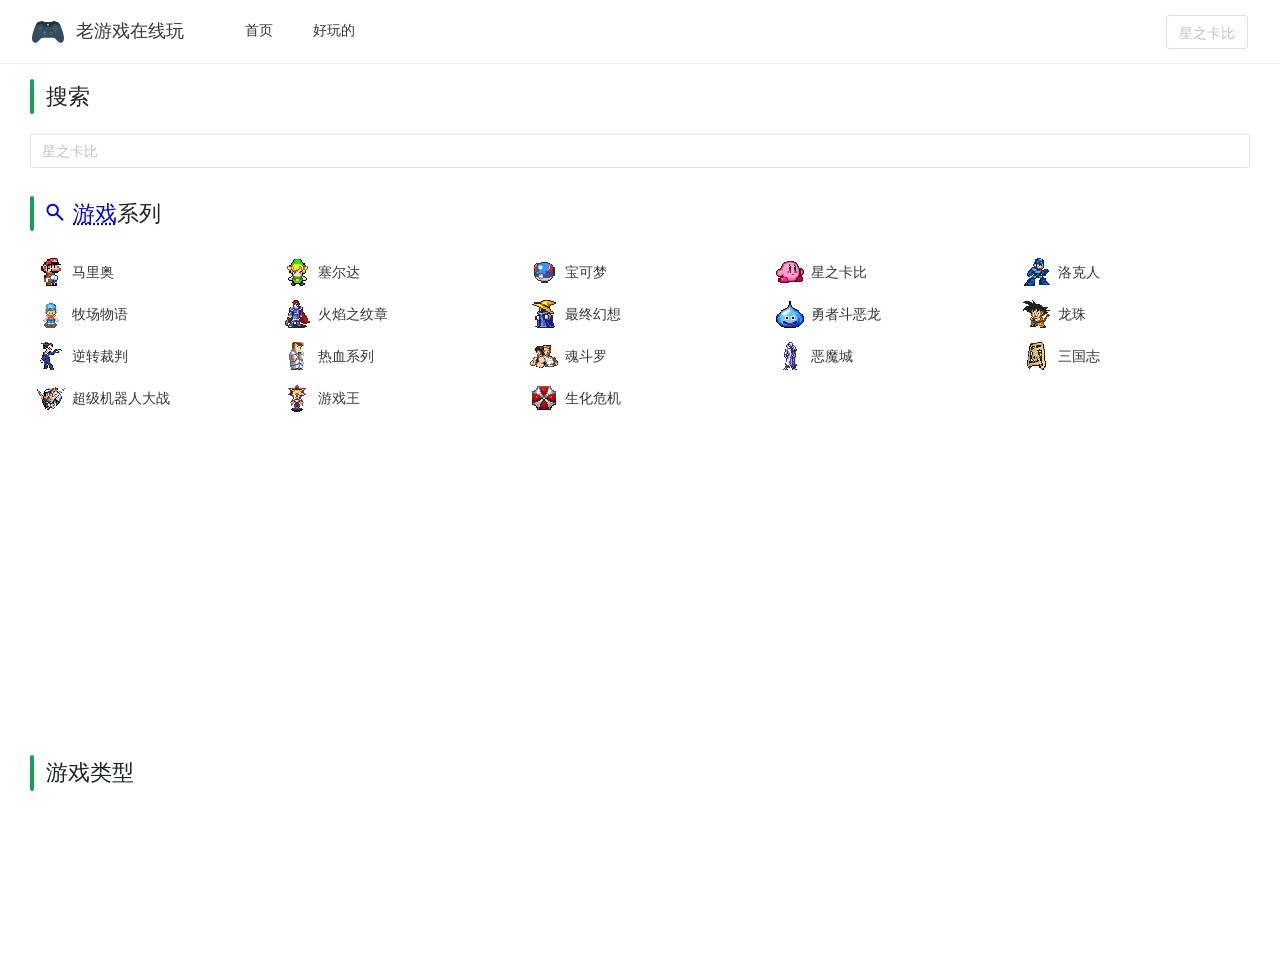Open the 牧场物语 series link

(100, 314)
